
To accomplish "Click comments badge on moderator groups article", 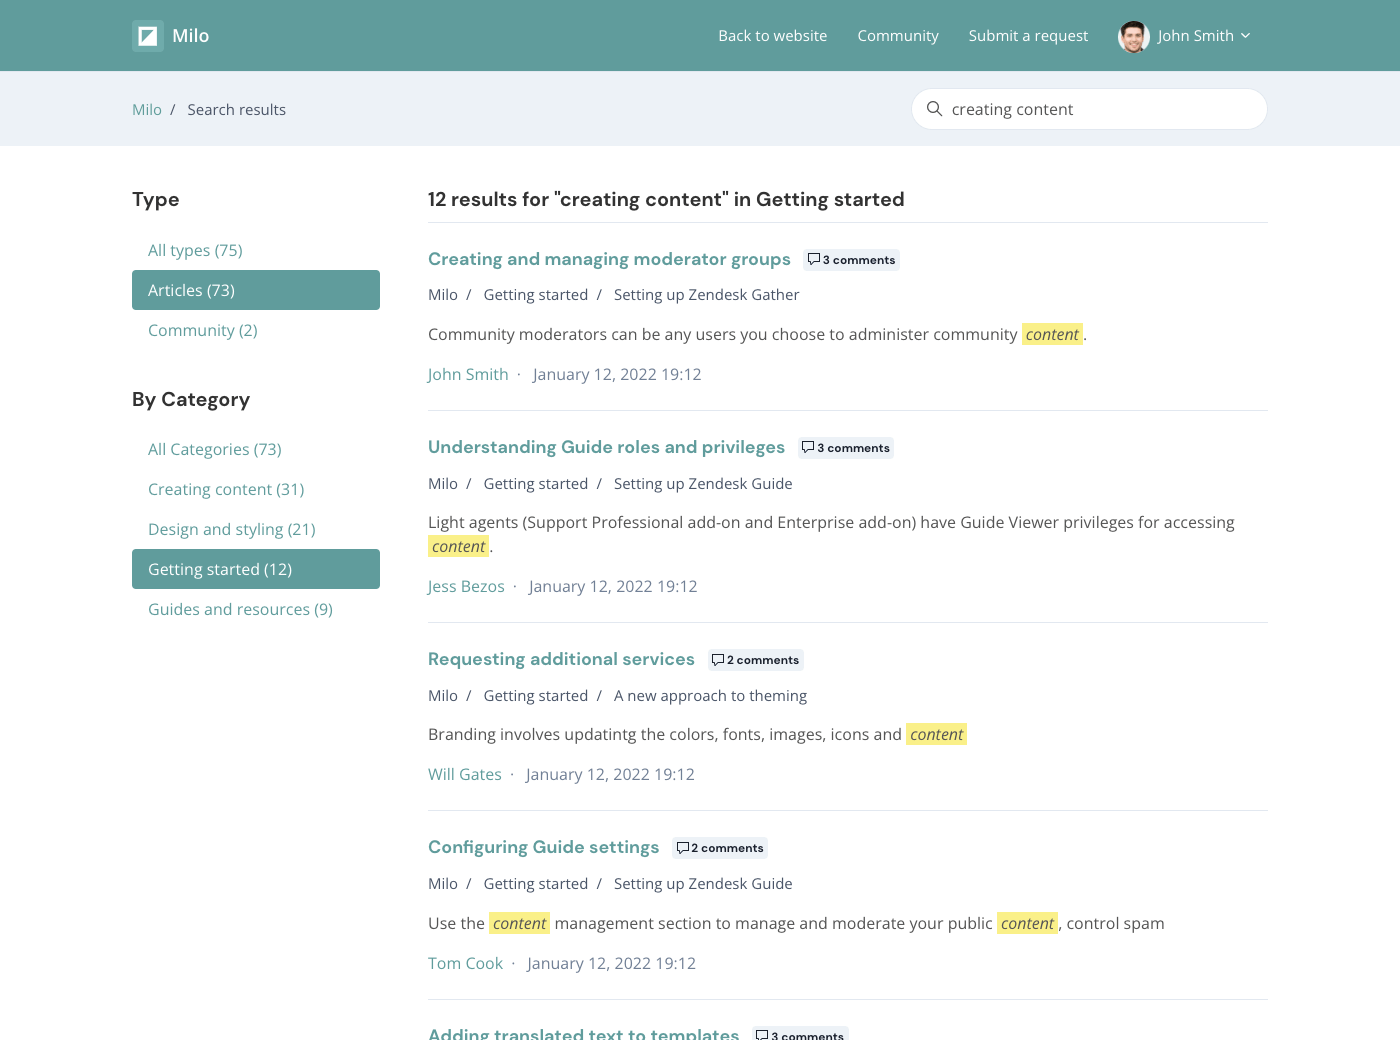I will (851, 260).
